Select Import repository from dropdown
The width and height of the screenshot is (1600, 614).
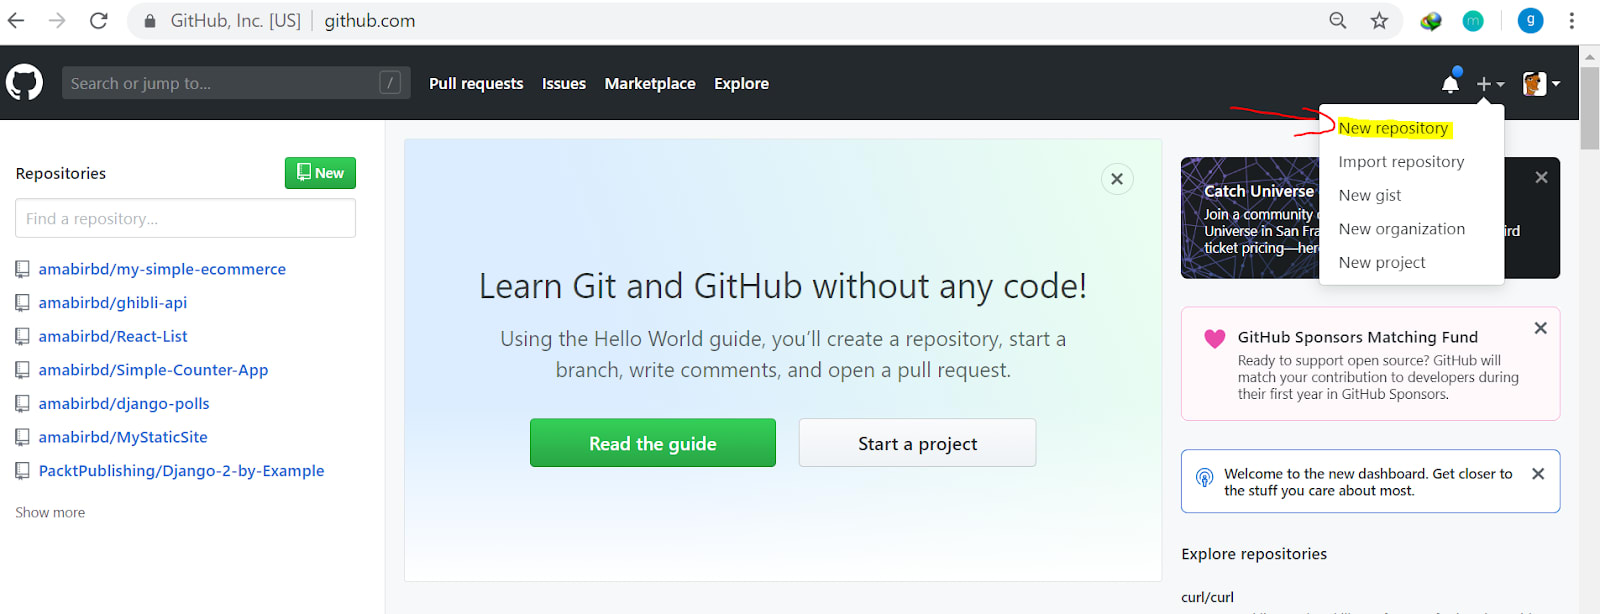pyautogui.click(x=1401, y=162)
